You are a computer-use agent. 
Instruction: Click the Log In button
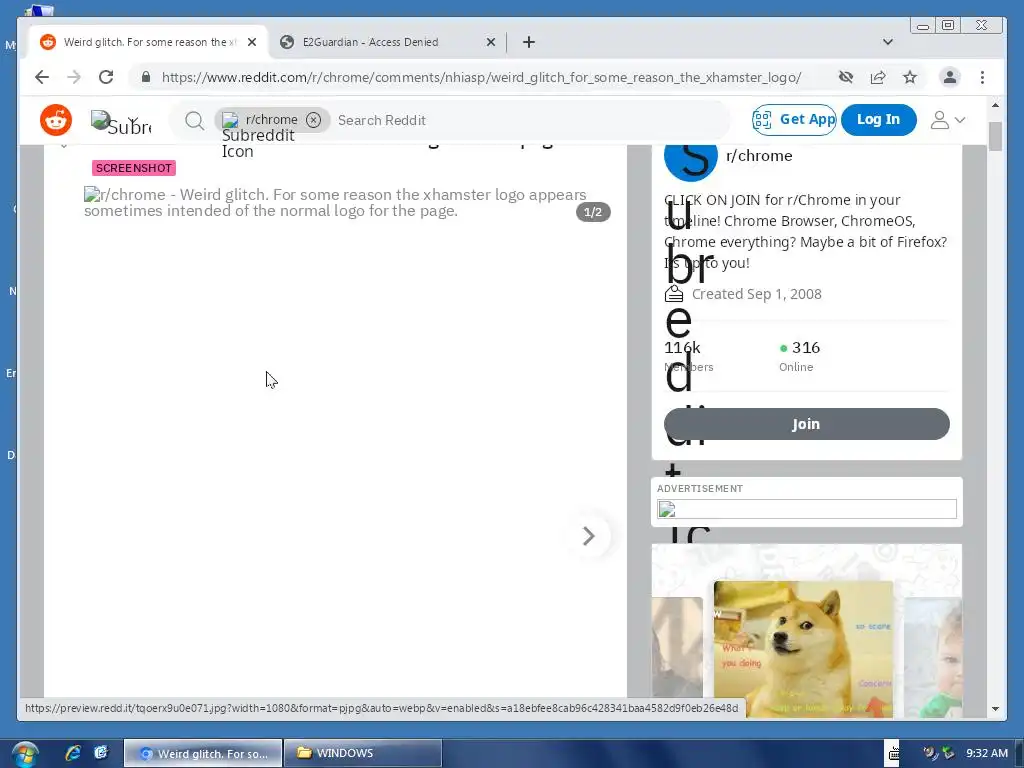pyautogui.click(x=878, y=120)
